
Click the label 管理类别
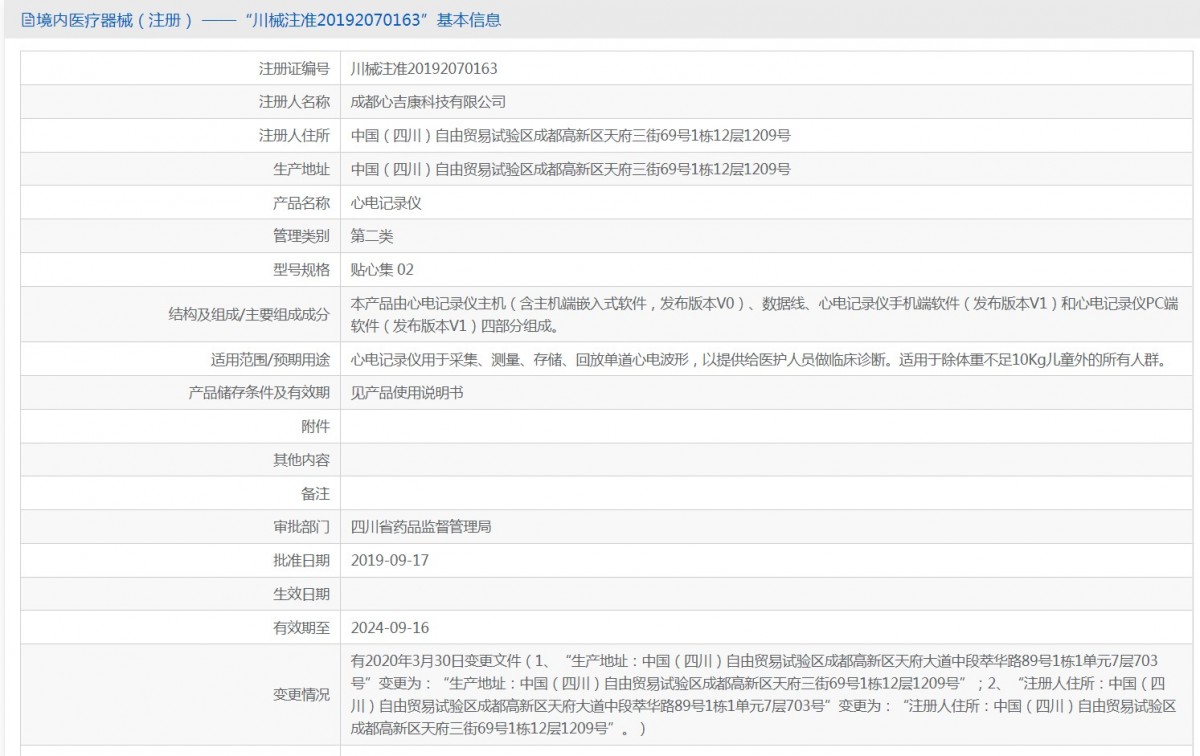coord(301,237)
